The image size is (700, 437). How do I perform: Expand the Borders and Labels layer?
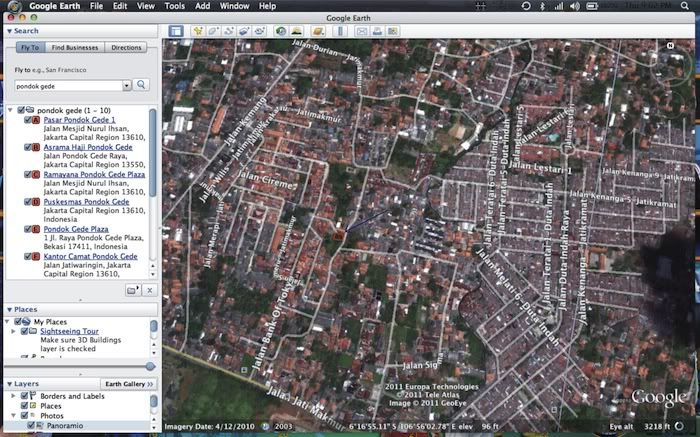point(13,396)
